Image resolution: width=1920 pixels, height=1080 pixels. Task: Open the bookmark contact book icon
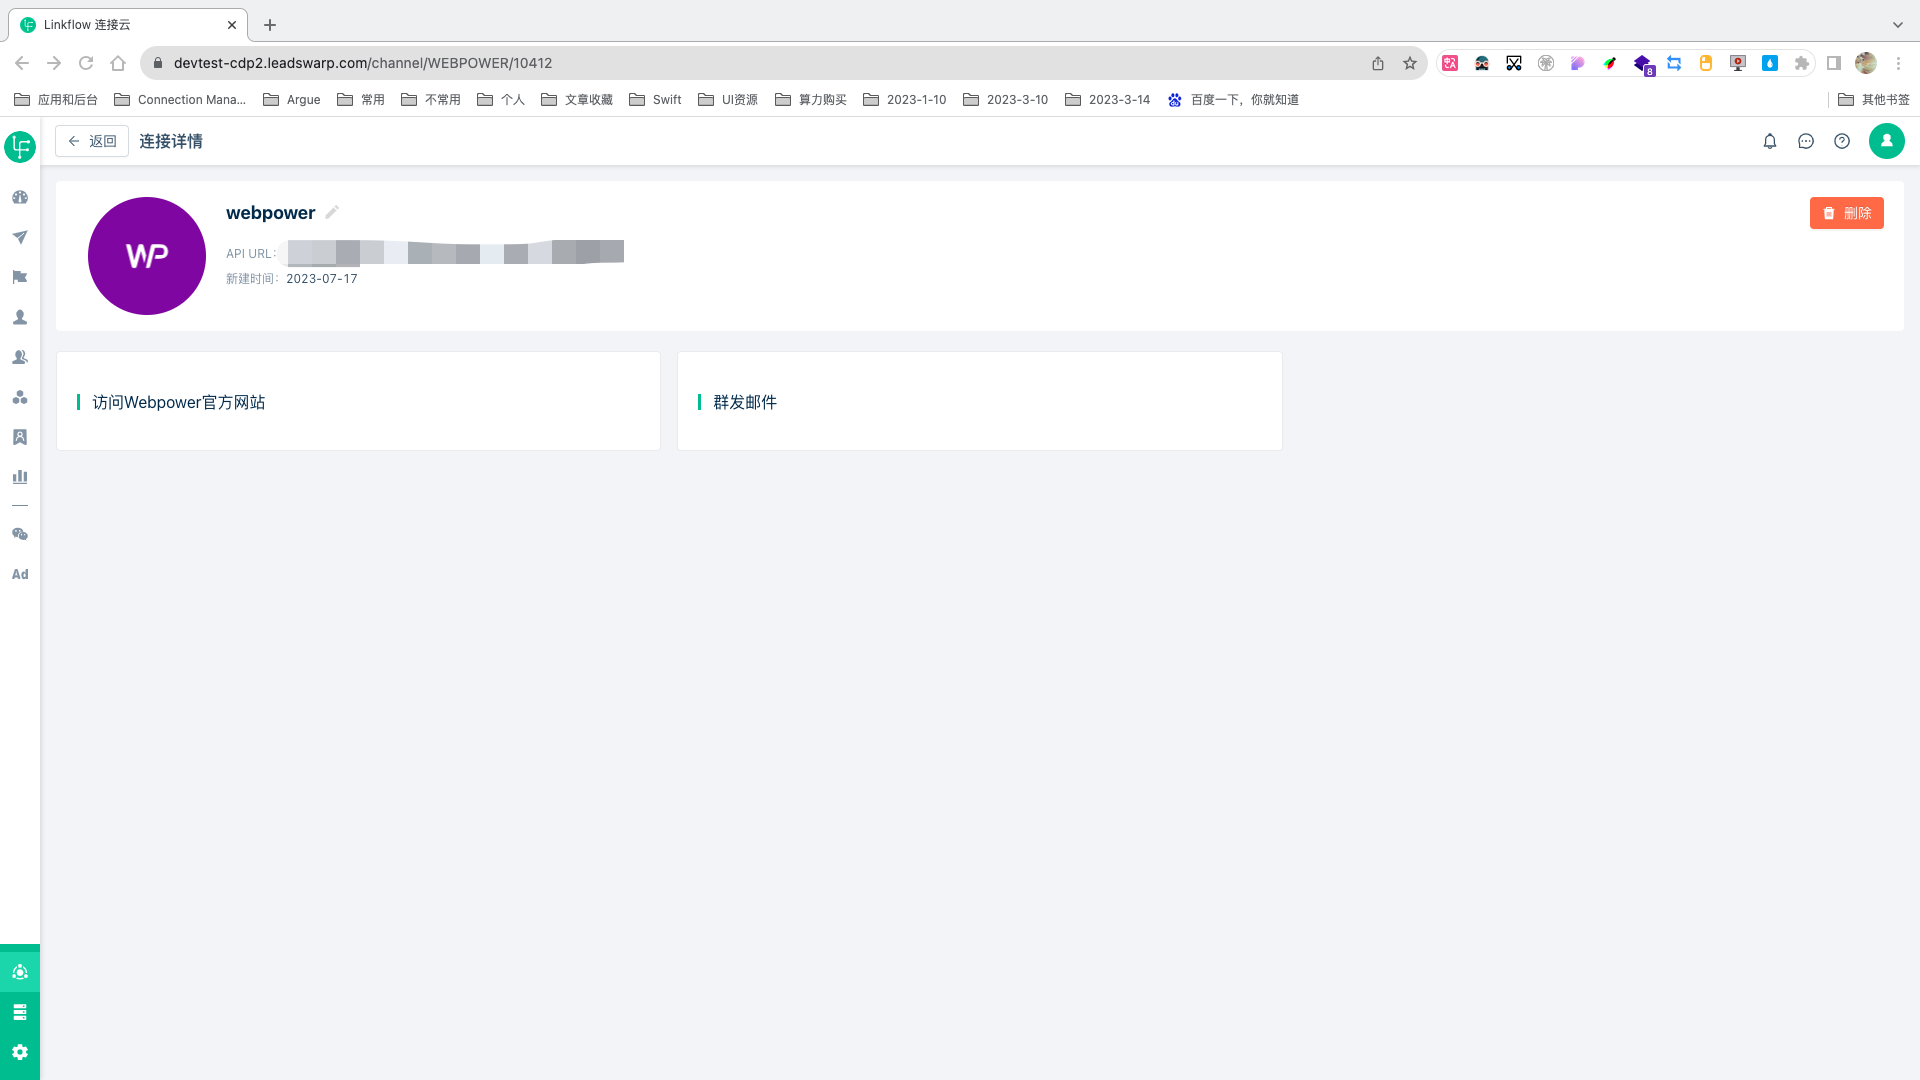click(20, 437)
